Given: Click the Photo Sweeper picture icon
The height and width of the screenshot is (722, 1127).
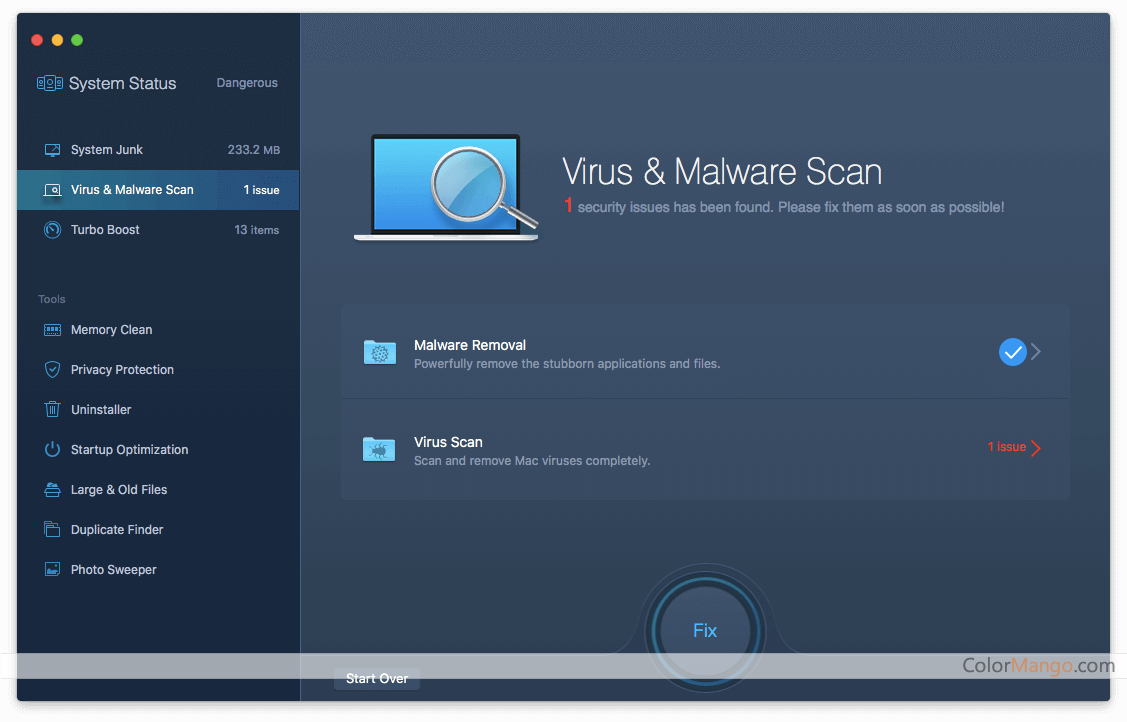Looking at the screenshot, I should [52, 570].
